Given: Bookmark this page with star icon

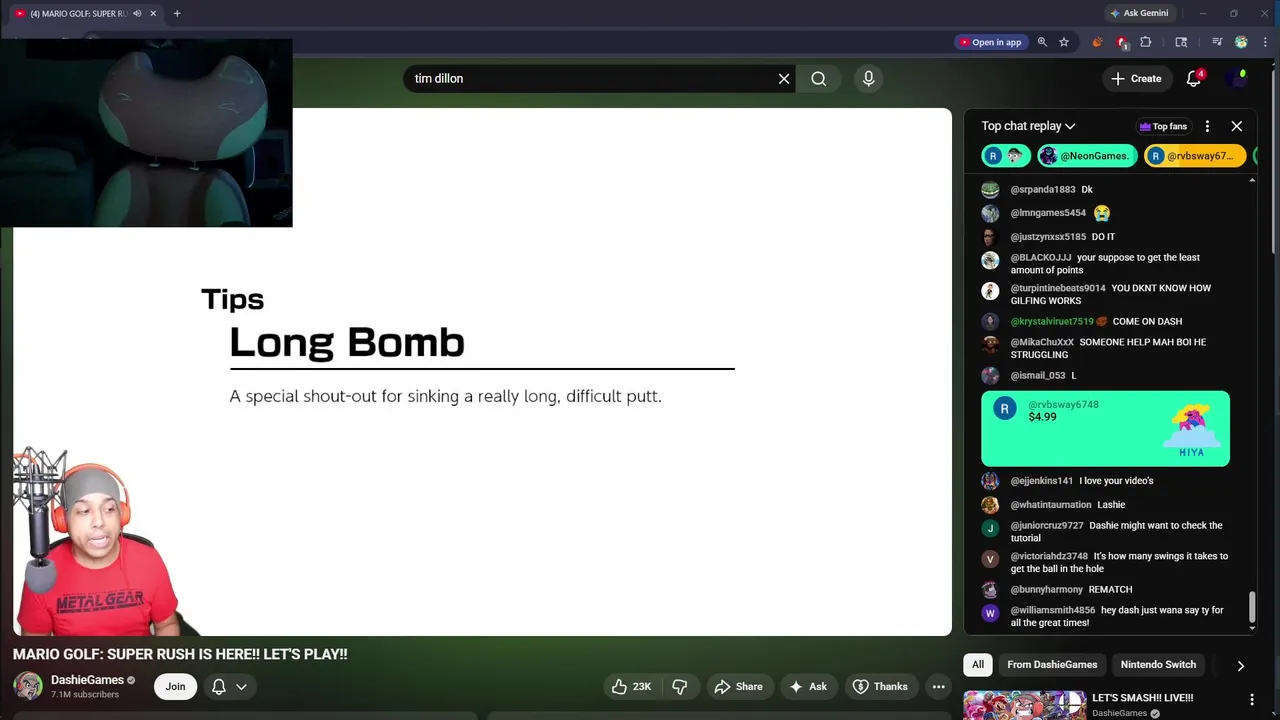Looking at the screenshot, I should tap(1064, 42).
